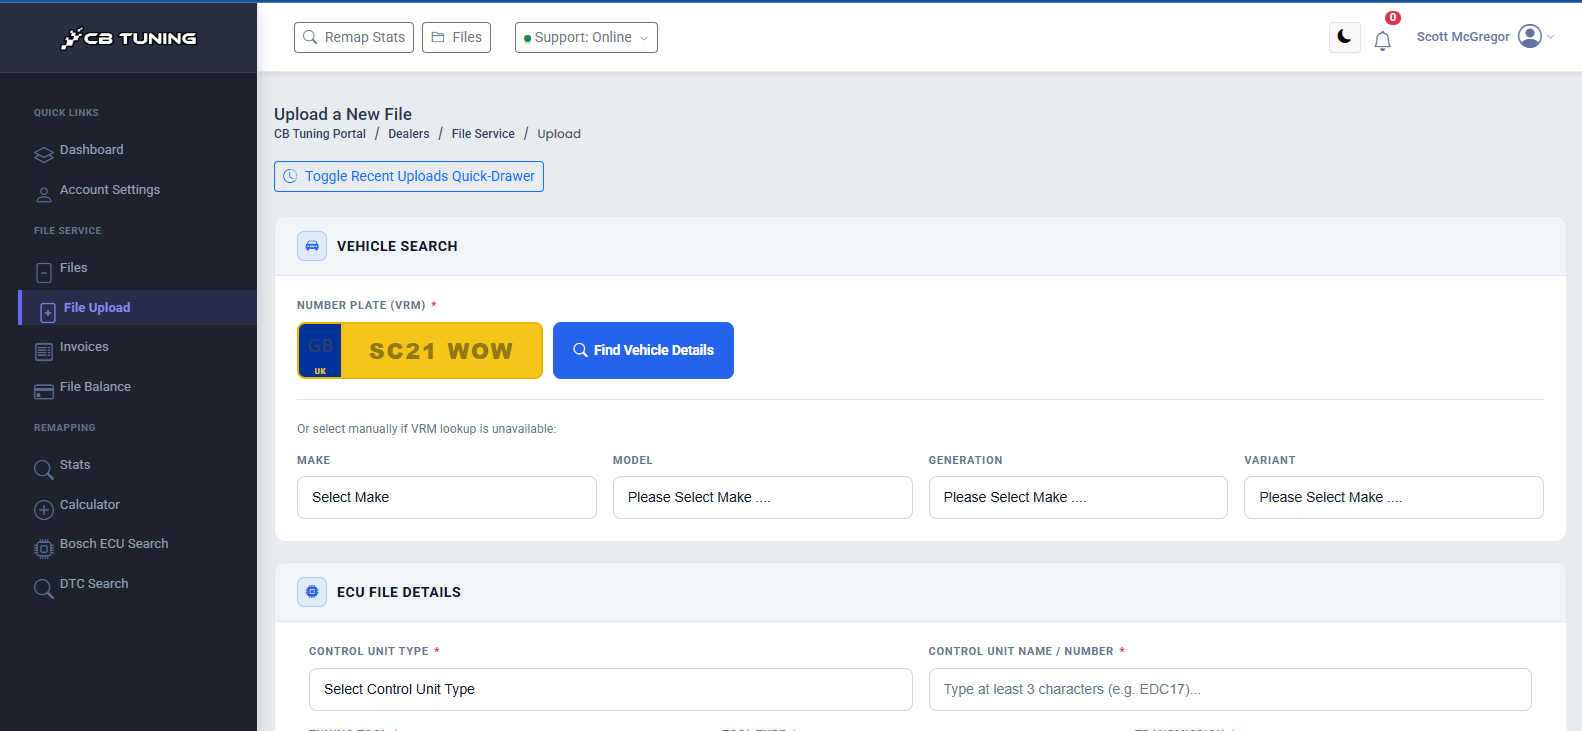Open the Select Control Unit Type dropdown

pyautogui.click(x=611, y=689)
